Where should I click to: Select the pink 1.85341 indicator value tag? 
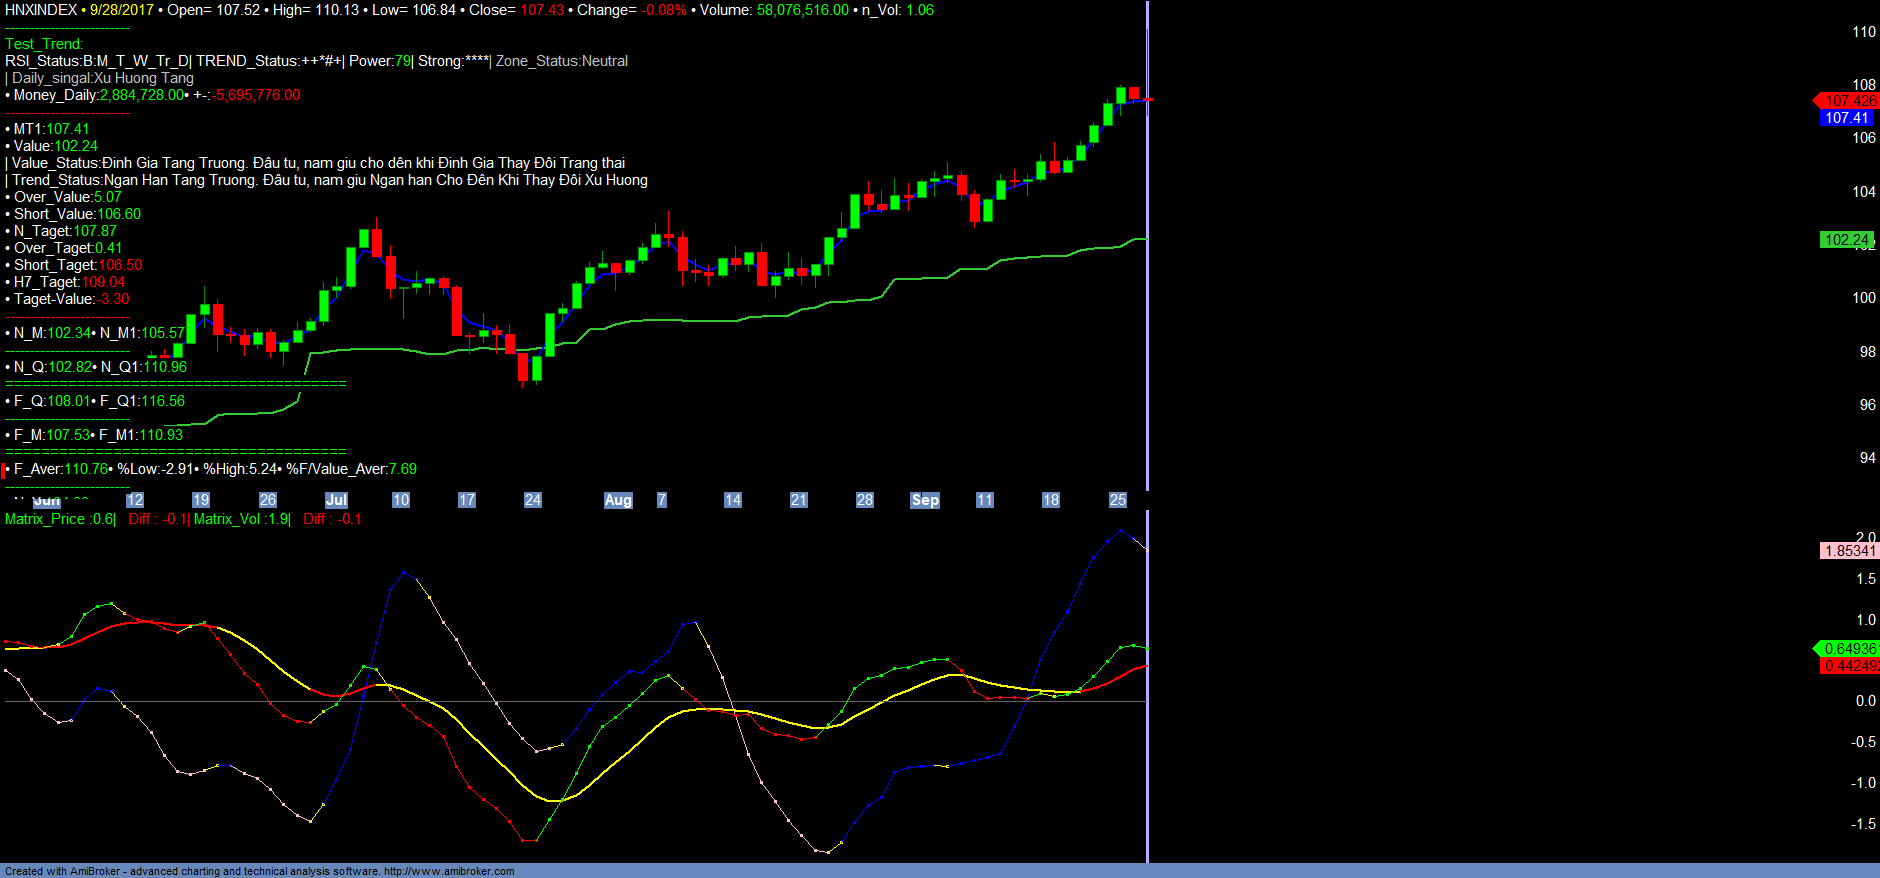coord(1849,551)
